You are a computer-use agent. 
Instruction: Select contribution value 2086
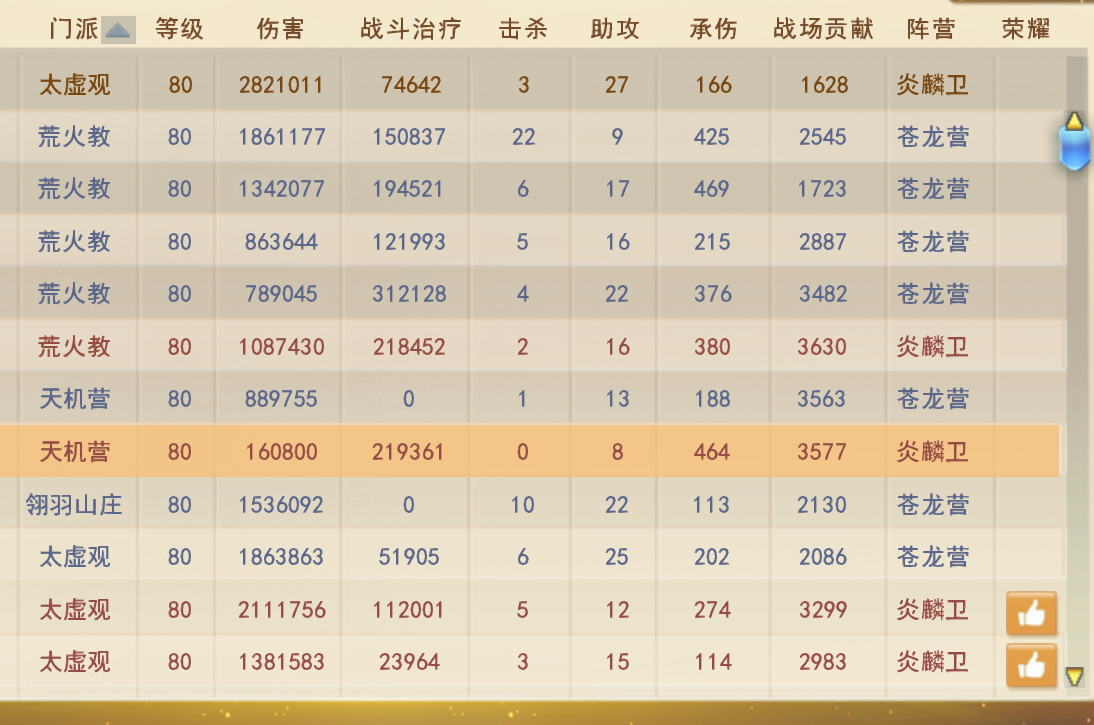[x=823, y=557]
